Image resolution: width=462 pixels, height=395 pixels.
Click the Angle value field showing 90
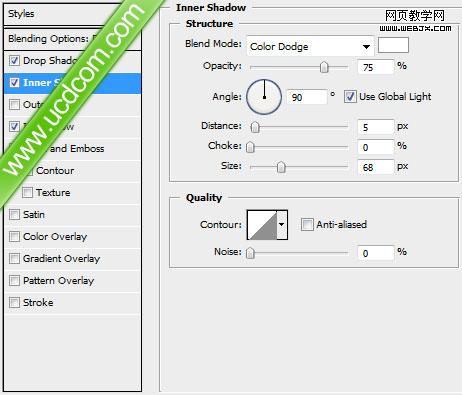[x=307, y=97]
